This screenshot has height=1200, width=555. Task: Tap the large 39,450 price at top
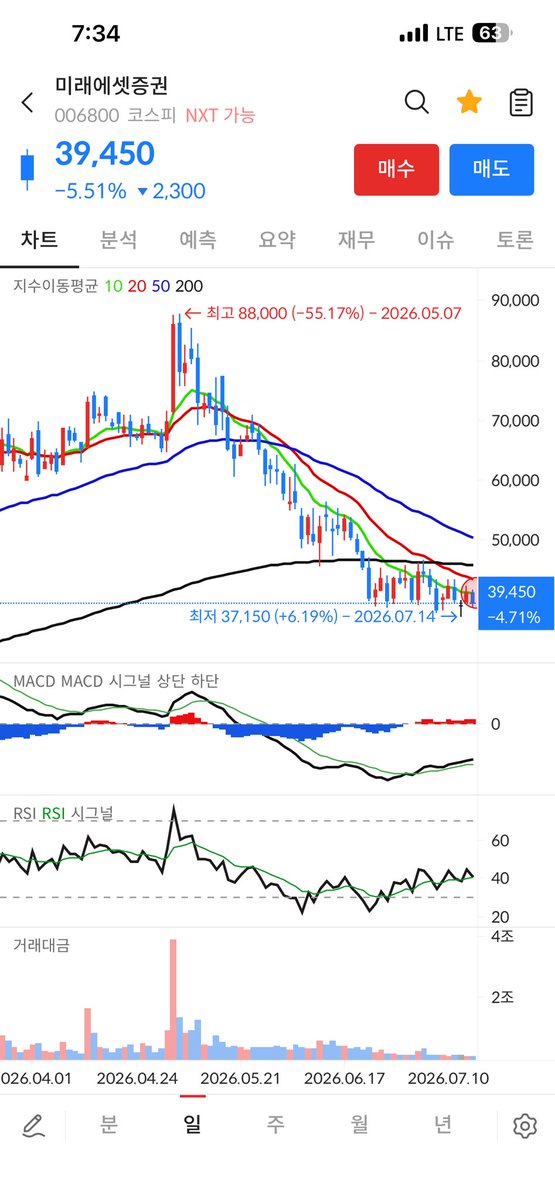click(x=104, y=154)
